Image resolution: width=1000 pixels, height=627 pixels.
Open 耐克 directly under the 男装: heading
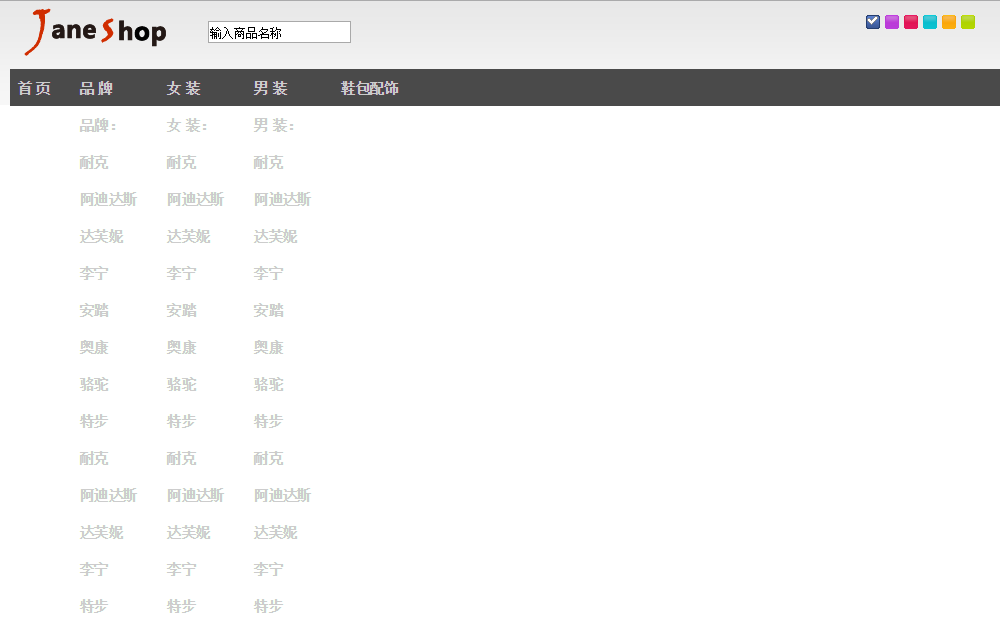tap(268, 163)
